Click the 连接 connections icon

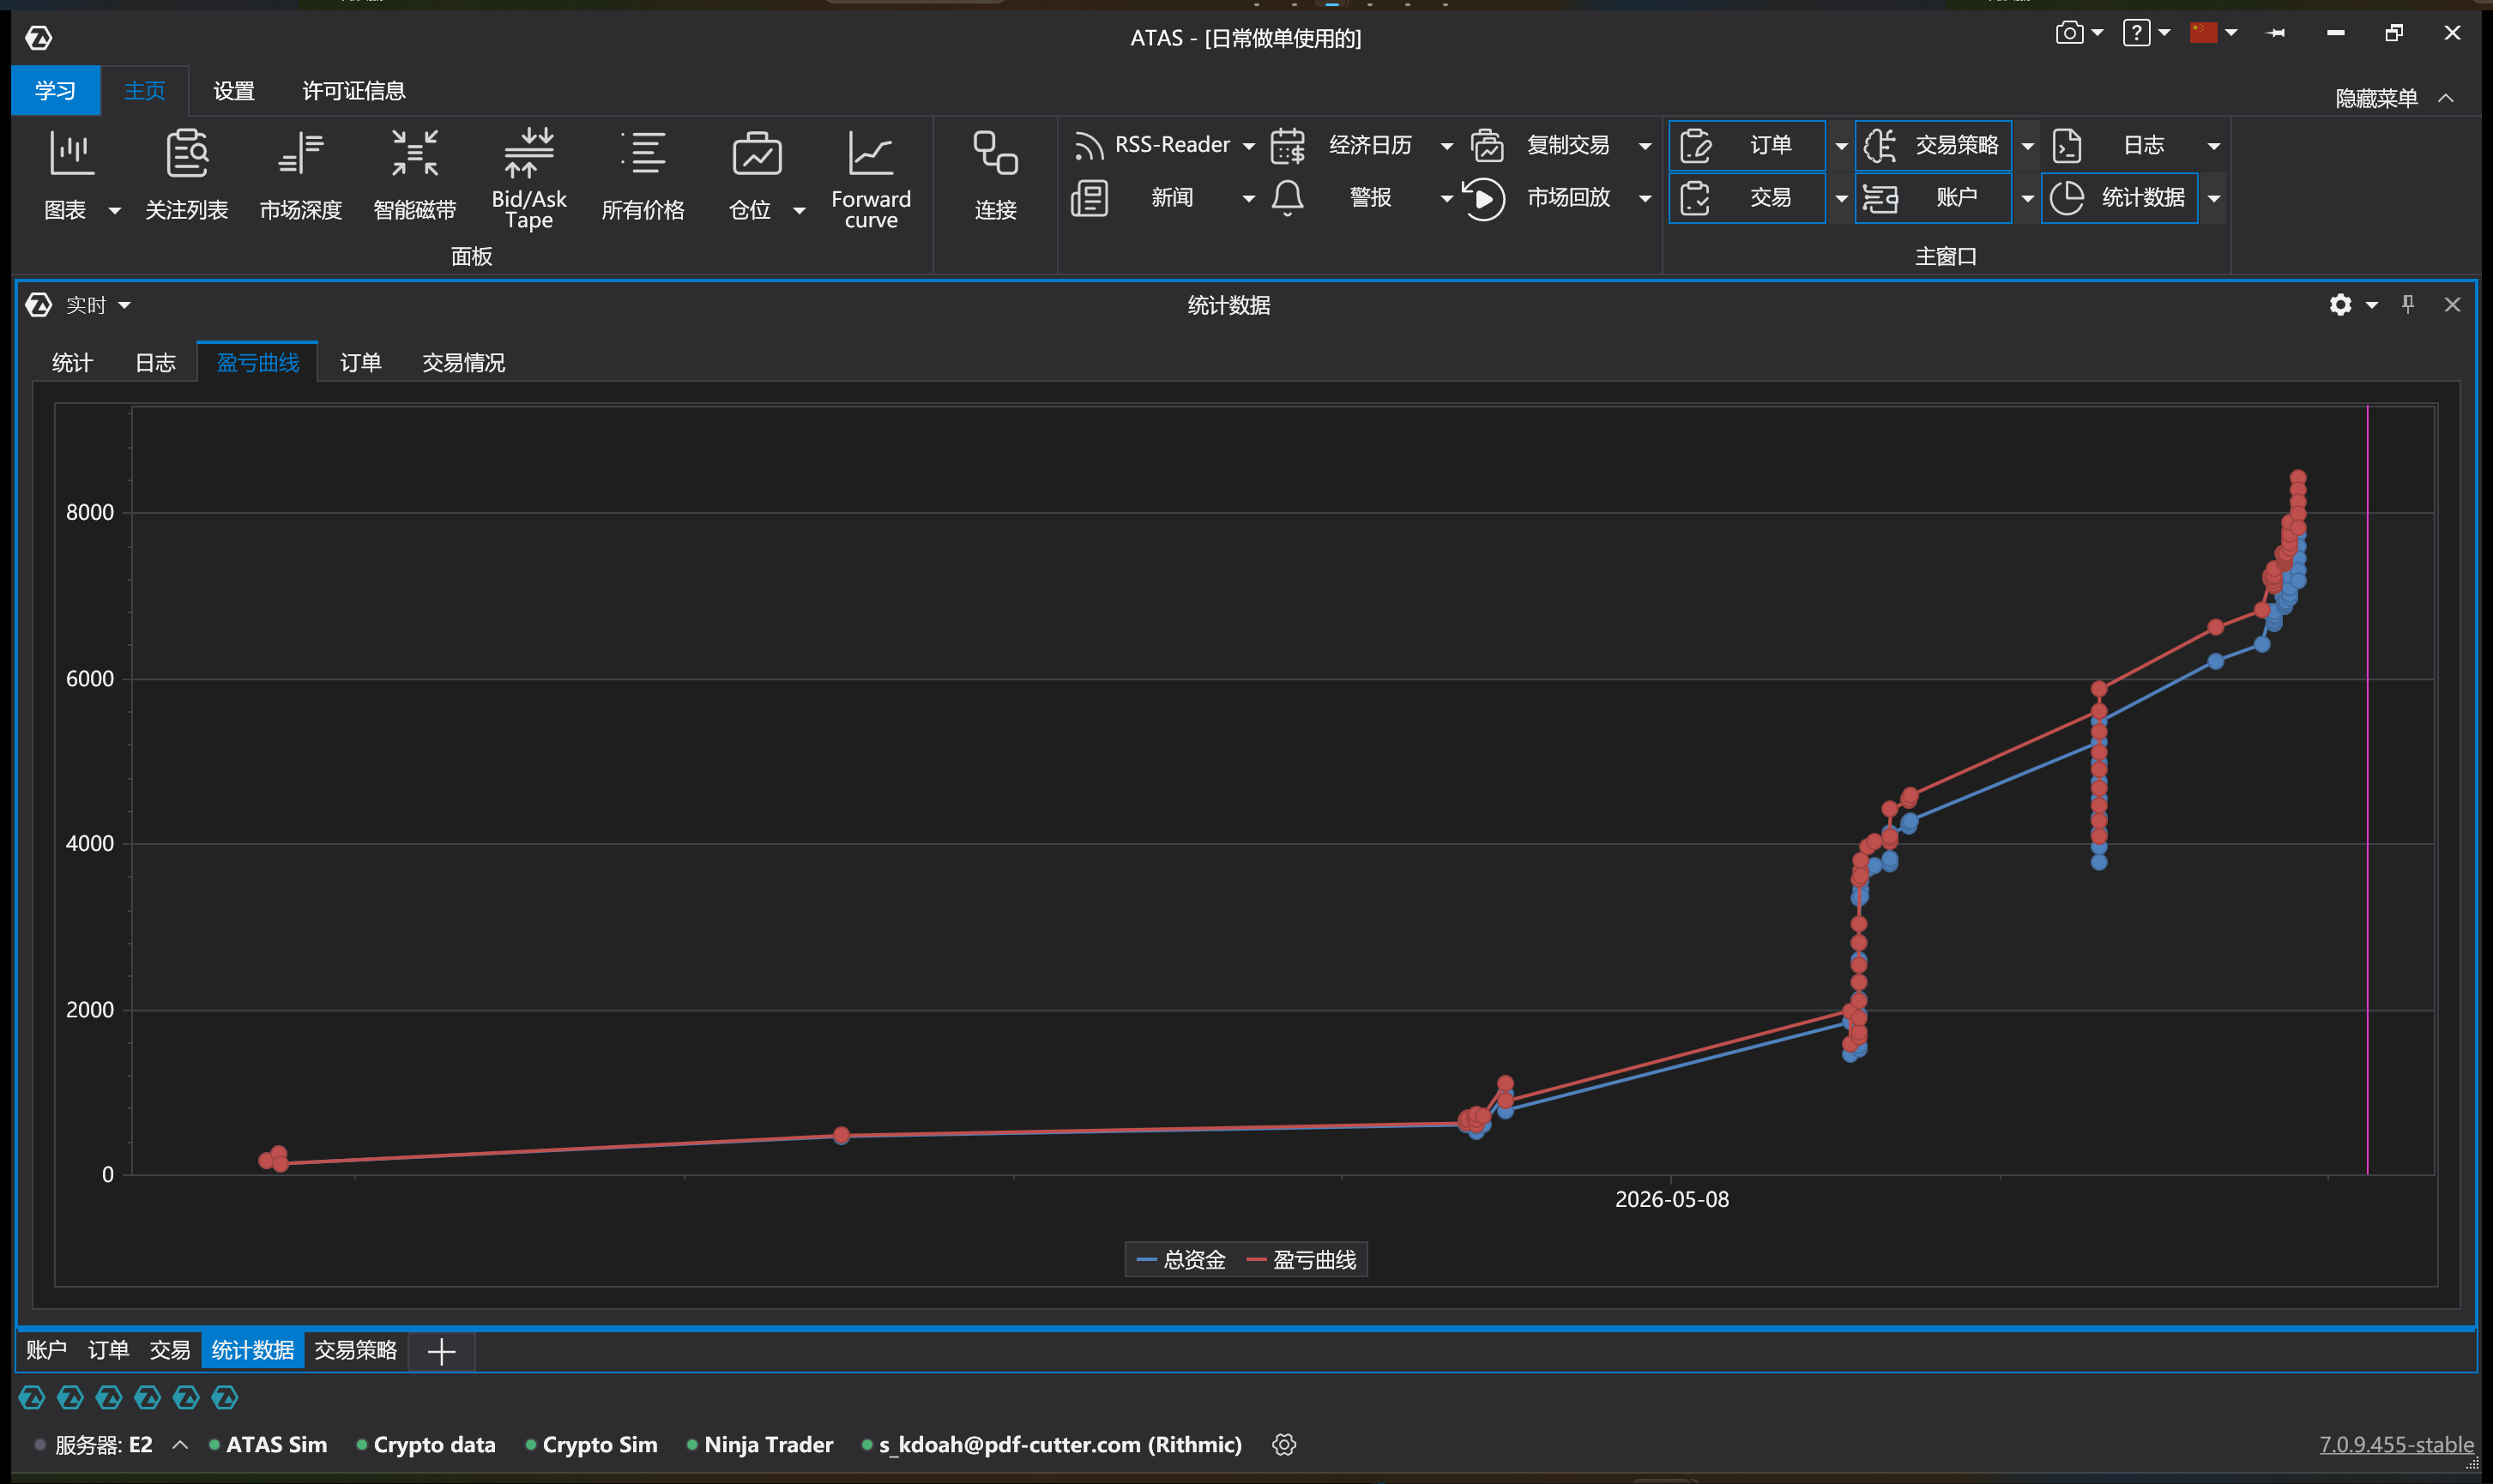pyautogui.click(x=995, y=154)
